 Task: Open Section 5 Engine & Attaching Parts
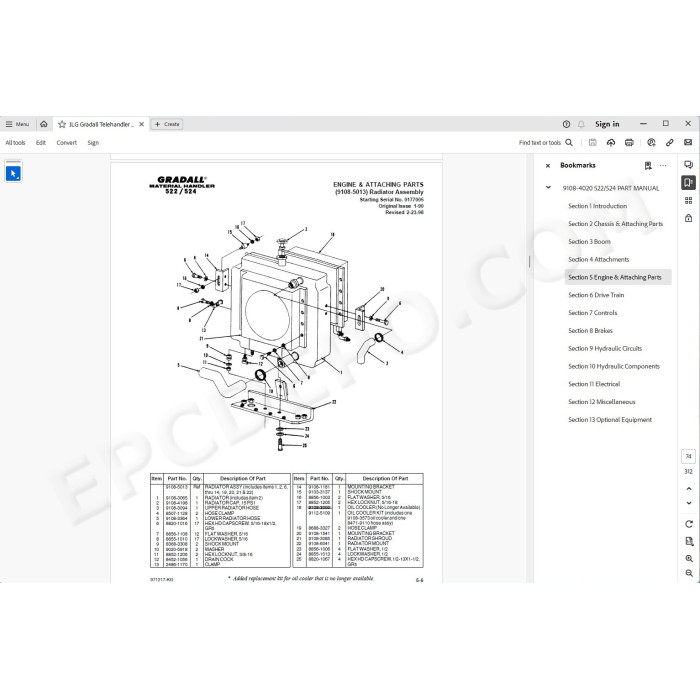pyautogui.click(x=618, y=277)
